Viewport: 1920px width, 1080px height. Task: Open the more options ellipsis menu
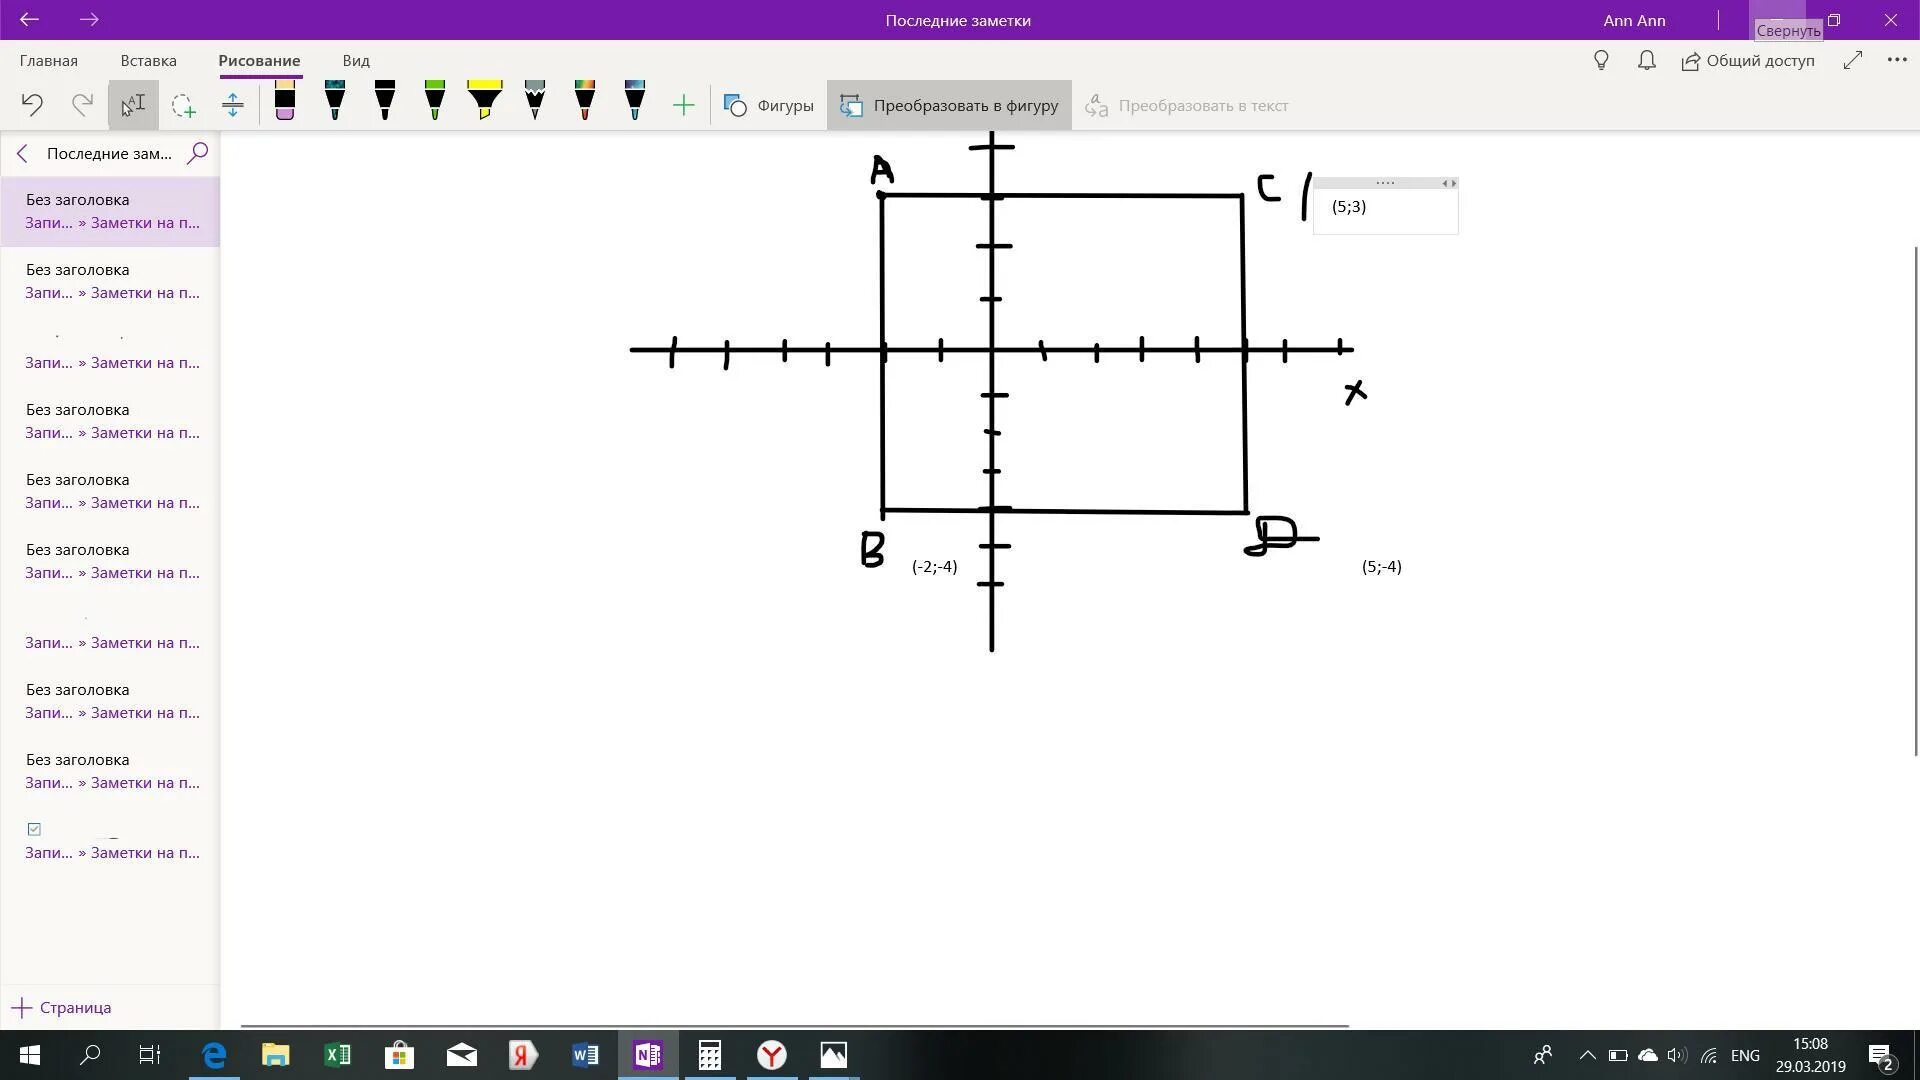(x=1897, y=60)
